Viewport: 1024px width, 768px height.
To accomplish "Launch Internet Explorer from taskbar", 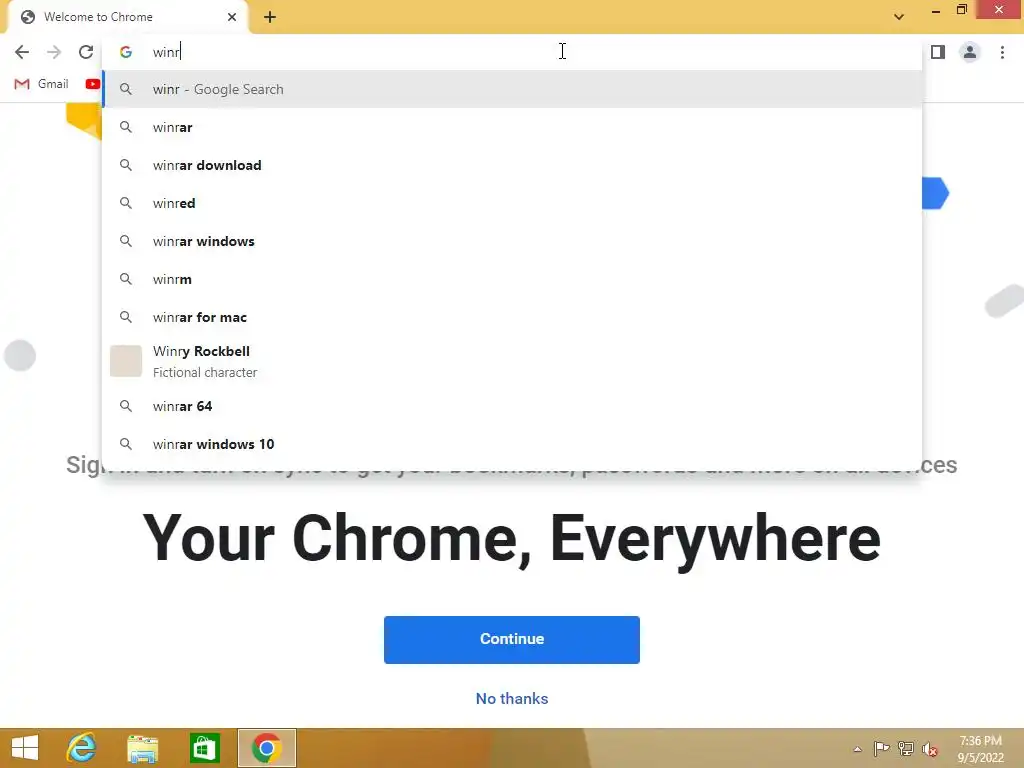I will 81,748.
